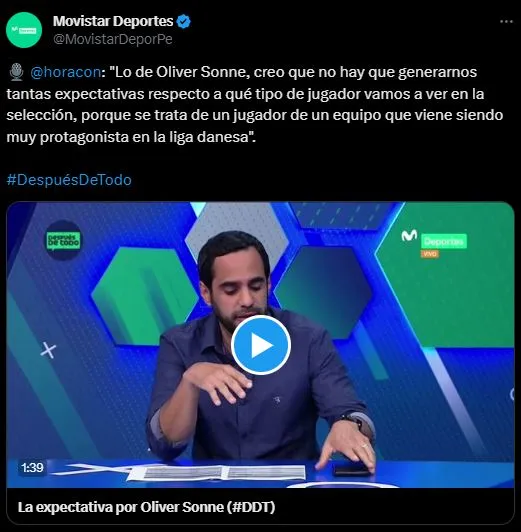This screenshot has width=521, height=532.
Task: Click the Movistar Deportes display name
Action: 113,21
